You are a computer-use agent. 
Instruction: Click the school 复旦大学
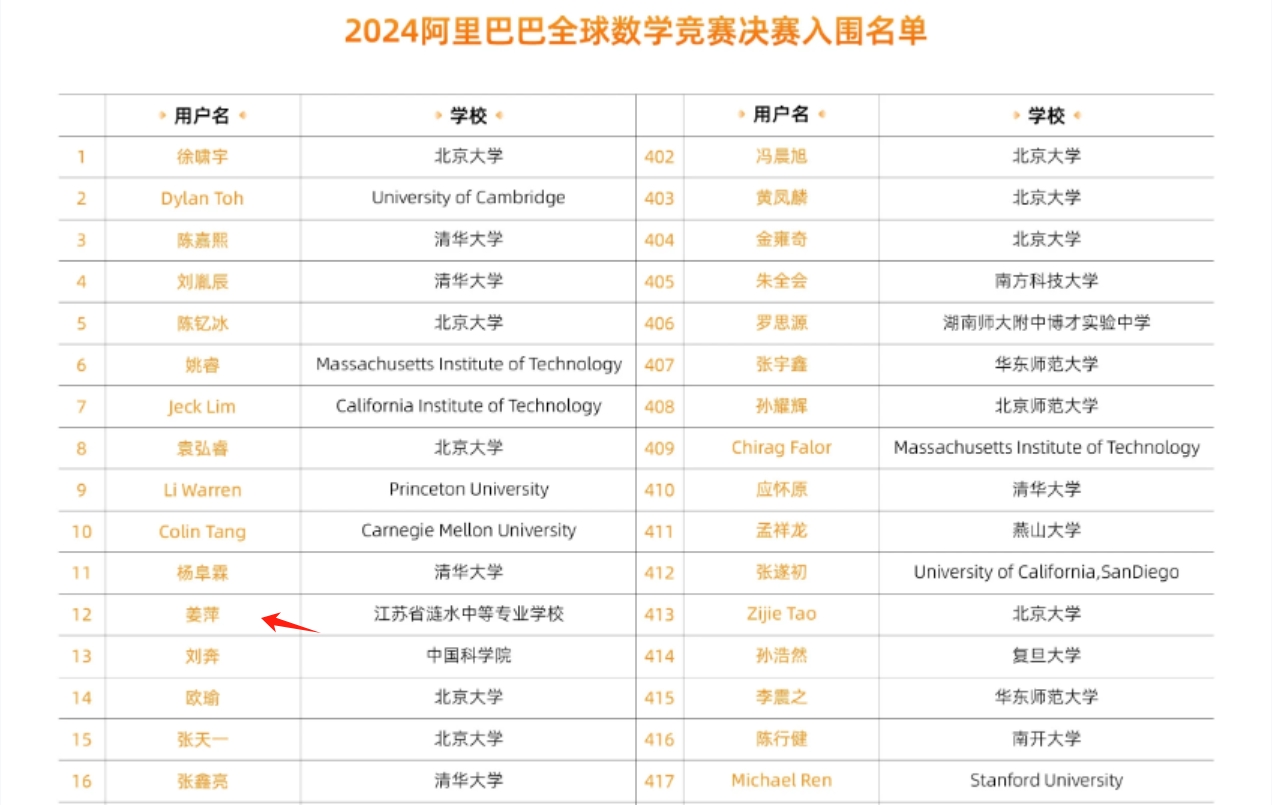tap(1047, 655)
